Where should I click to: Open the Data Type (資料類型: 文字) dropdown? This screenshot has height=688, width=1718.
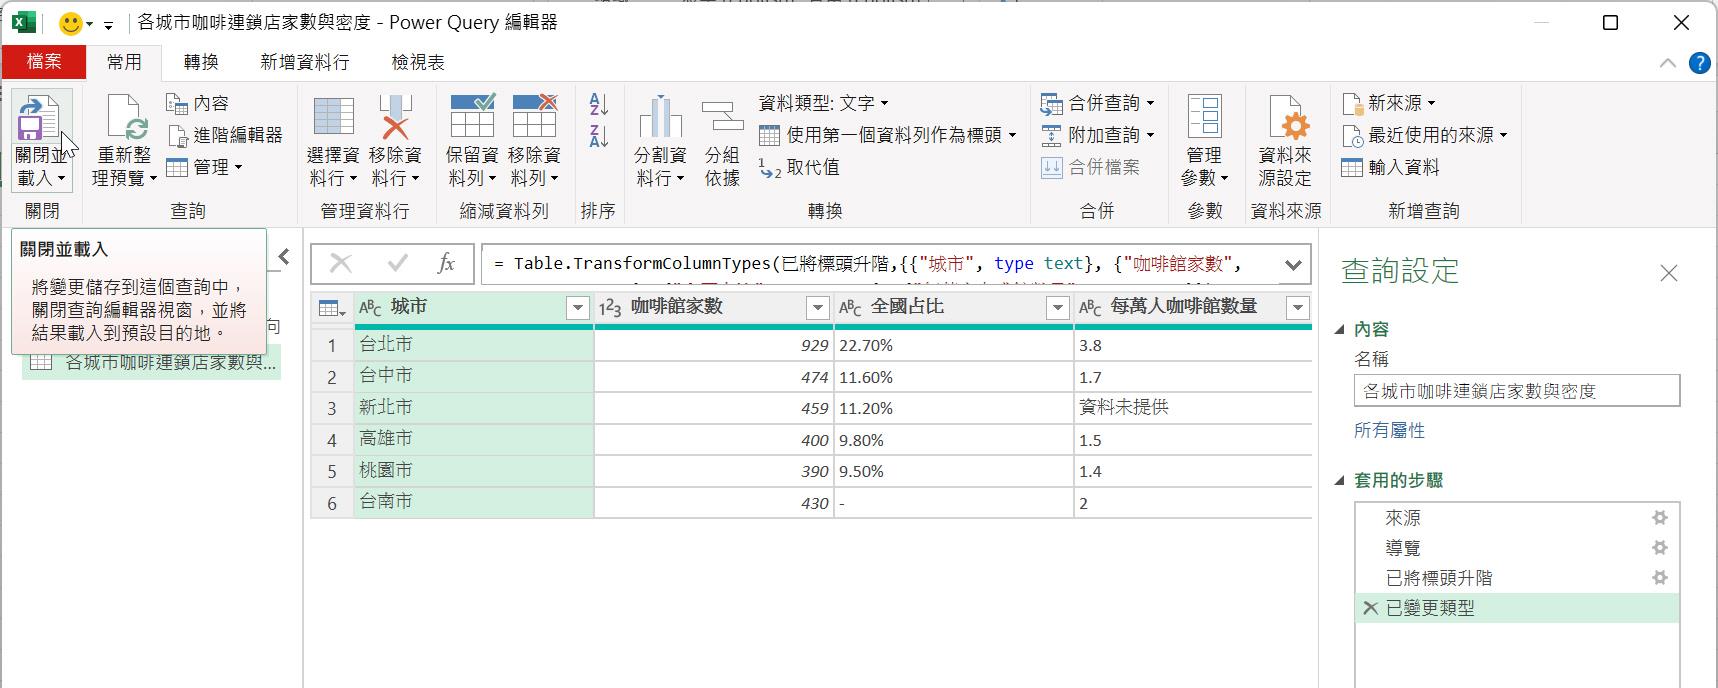(824, 103)
